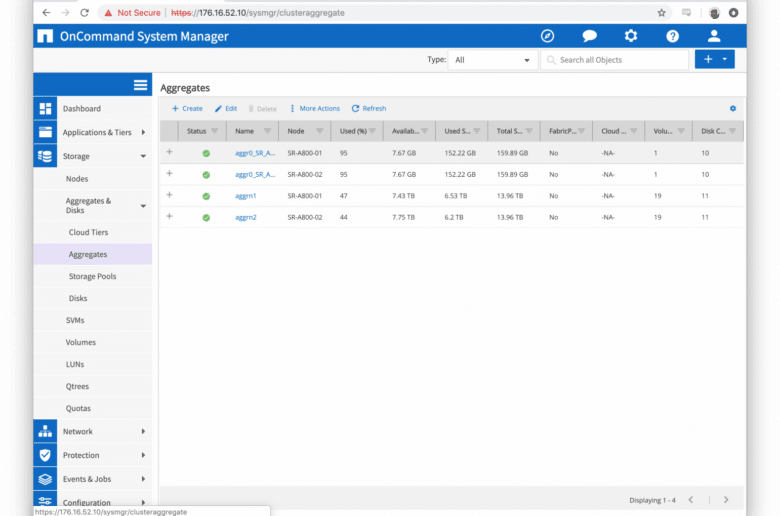The height and width of the screenshot is (516, 780).
Task: Filter the Node column
Action: pos(319,131)
